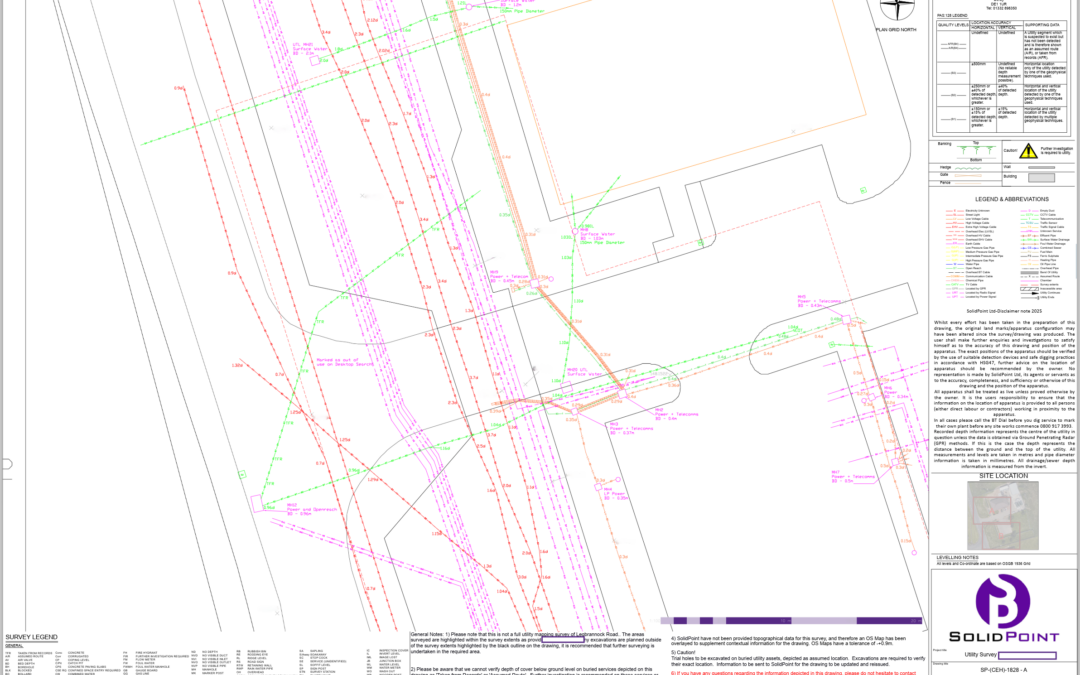
Task: Click 'Empty Duct' legend entry
Action: point(1047,211)
